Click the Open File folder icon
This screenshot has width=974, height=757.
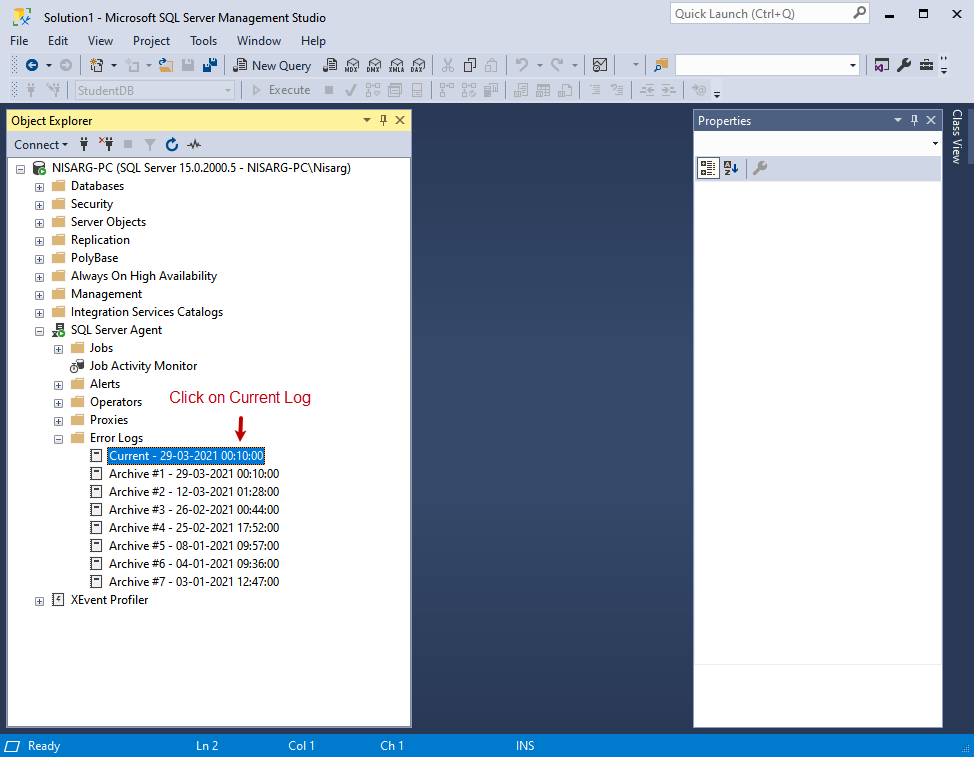pyautogui.click(x=166, y=65)
